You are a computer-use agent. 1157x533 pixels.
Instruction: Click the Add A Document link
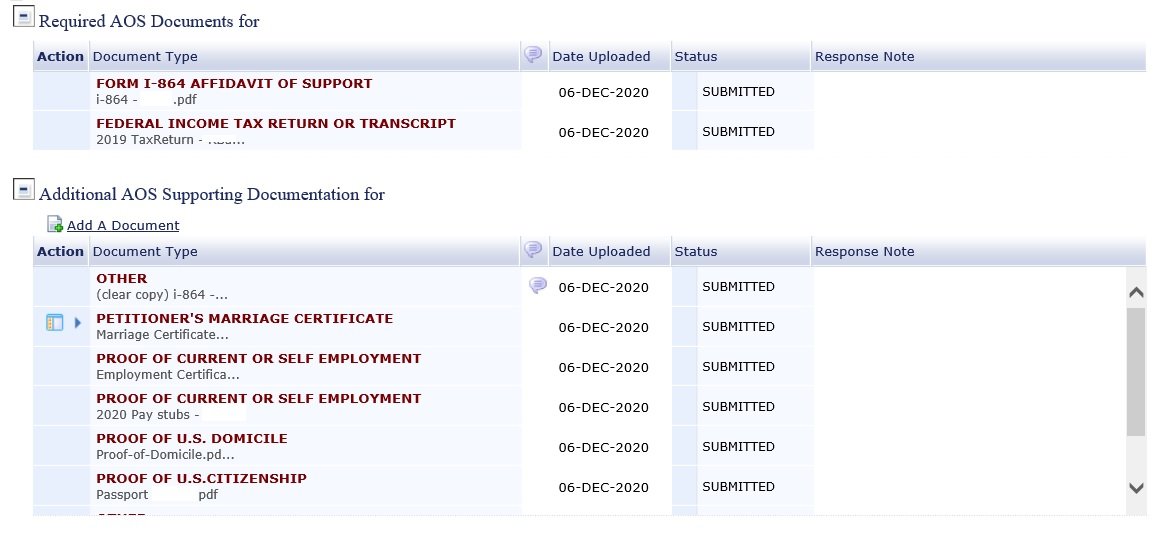pos(122,225)
